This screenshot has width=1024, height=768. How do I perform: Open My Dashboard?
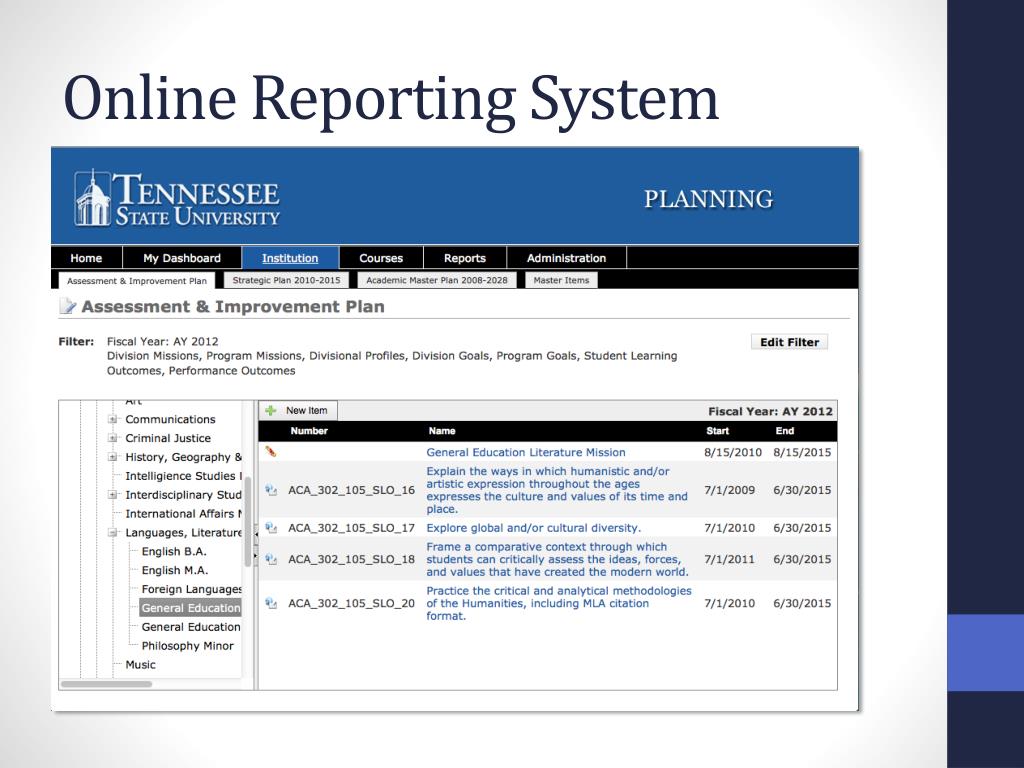(x=182, y=258)
